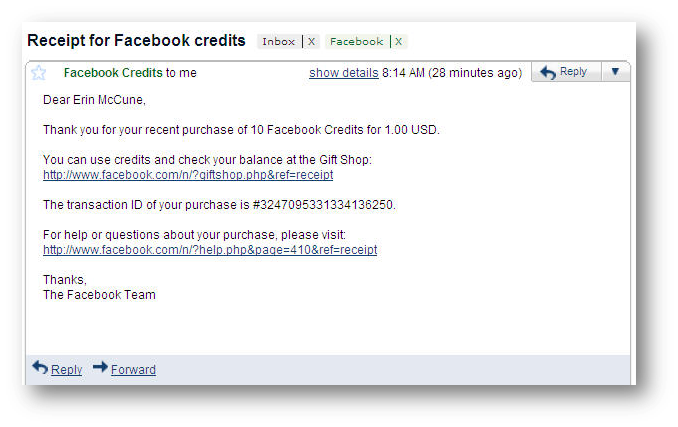The image size is (678, 427).
Task: Click the email subject Receipt for Facebook credits
Action: click(x=136, y=41)
